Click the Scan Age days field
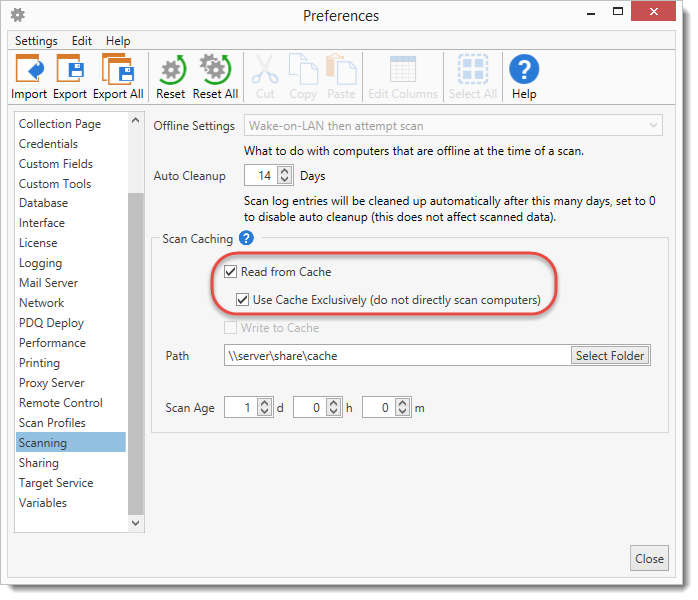 [x=241, y=407]
